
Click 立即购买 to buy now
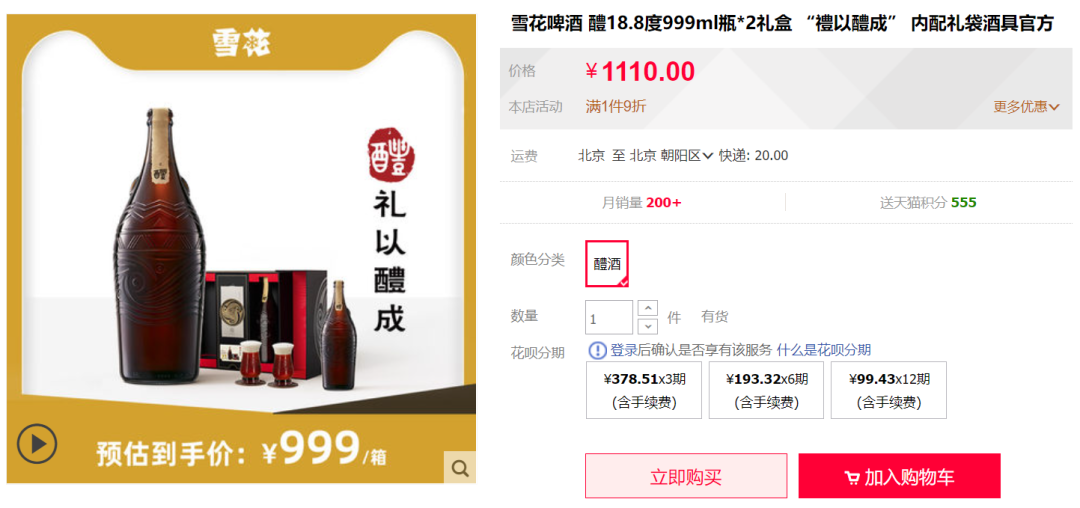point(686,476)
